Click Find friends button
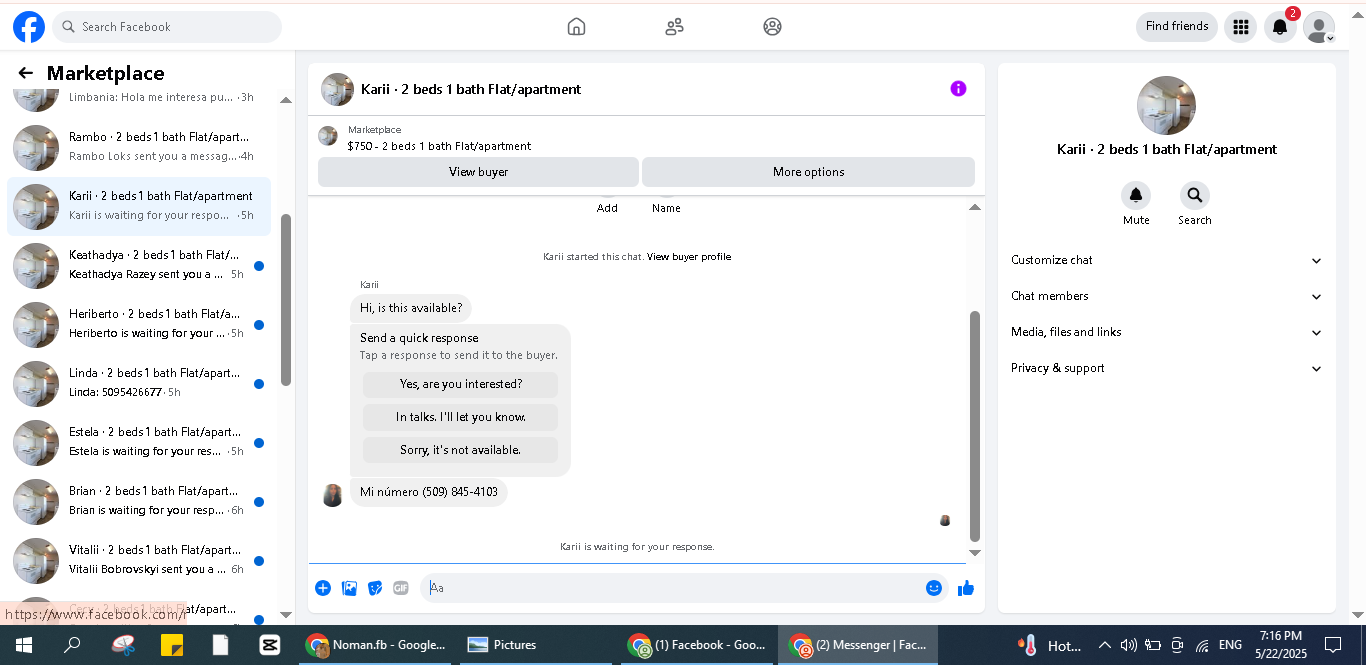The width and height of the screenshot is (1366, 665). tap(1177, 27)
